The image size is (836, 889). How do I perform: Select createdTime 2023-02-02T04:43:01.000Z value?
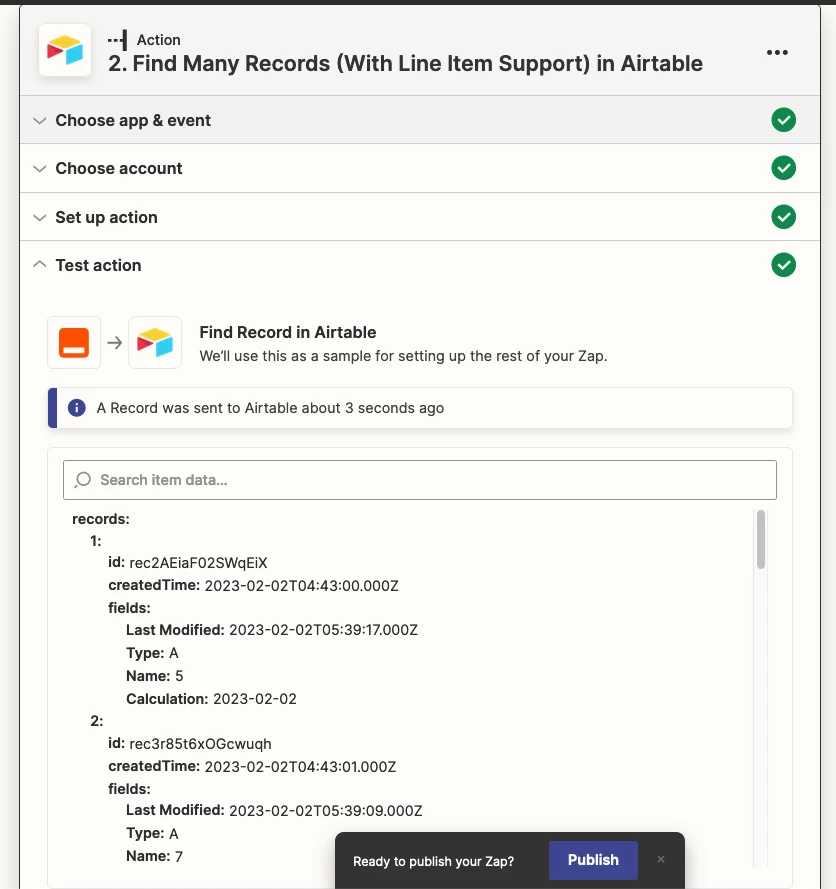pos(300,767)
